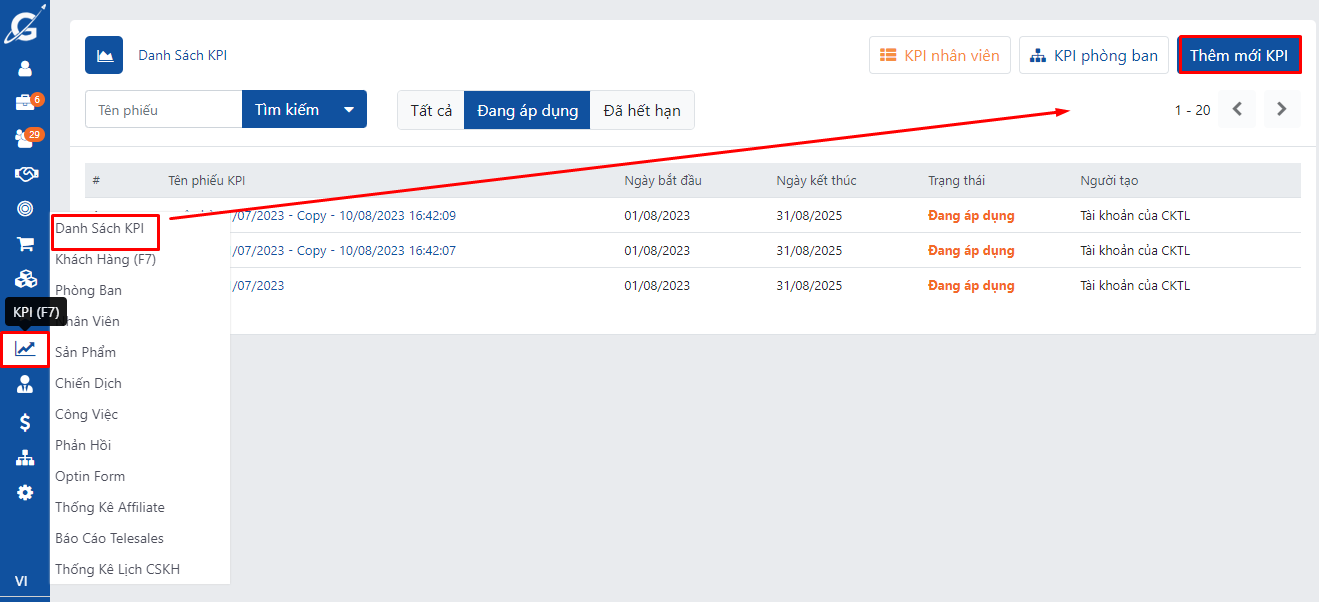Select the 'Đang áp dụng' filter

tap(527, 110)
